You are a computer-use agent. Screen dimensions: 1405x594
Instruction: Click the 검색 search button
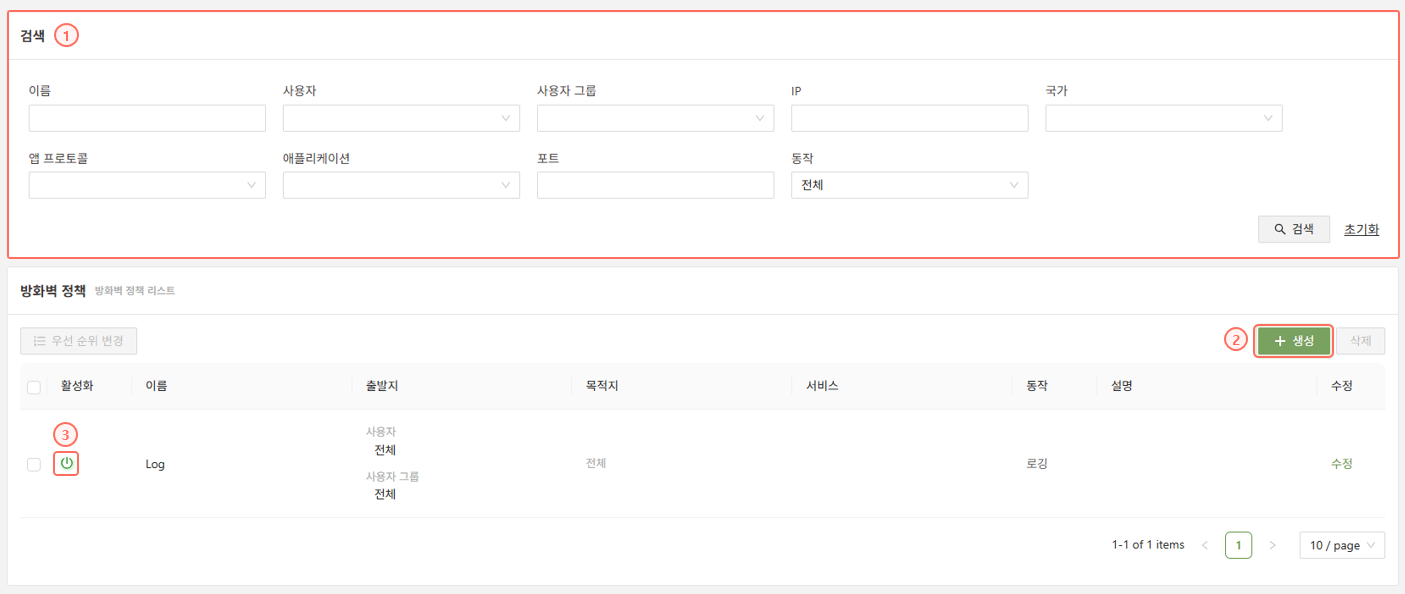(1293, 229)
